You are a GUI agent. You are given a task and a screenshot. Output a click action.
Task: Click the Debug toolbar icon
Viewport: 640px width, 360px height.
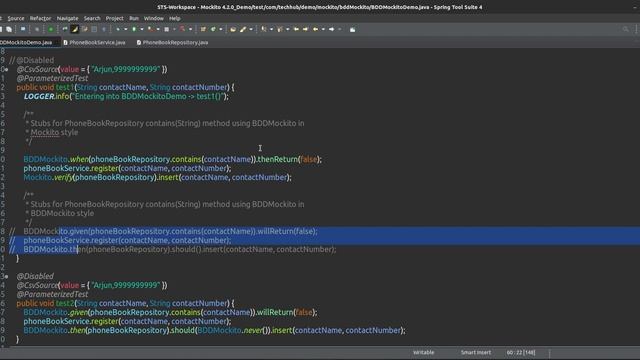coord(118,29)
